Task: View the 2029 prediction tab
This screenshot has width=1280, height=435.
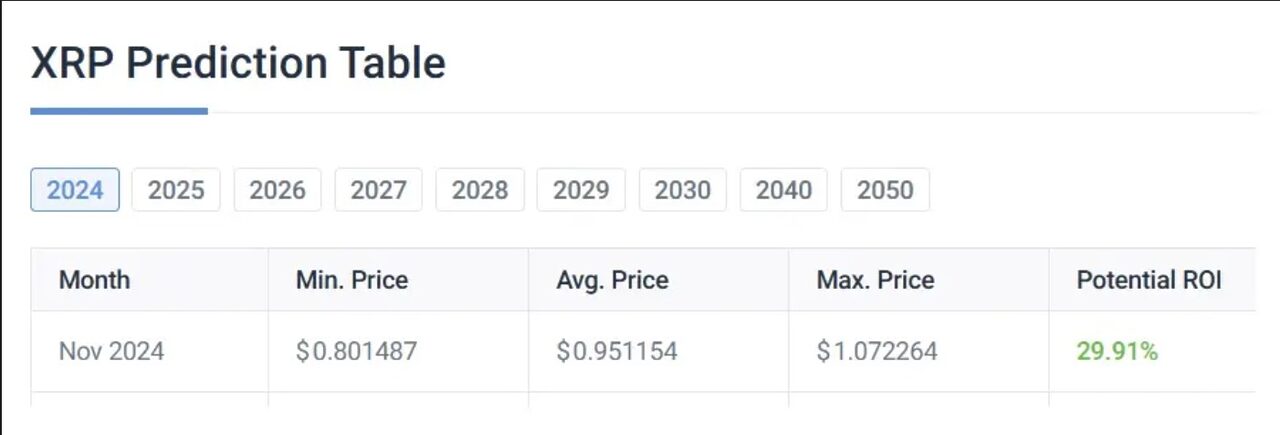Action: (581, 190)
